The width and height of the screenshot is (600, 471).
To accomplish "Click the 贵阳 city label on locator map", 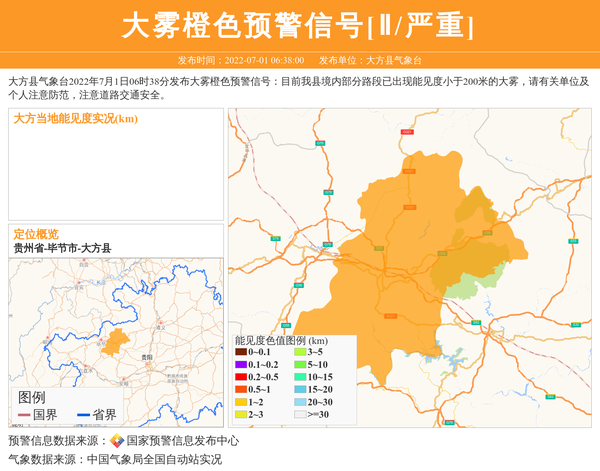I will [x=146, y=356].
